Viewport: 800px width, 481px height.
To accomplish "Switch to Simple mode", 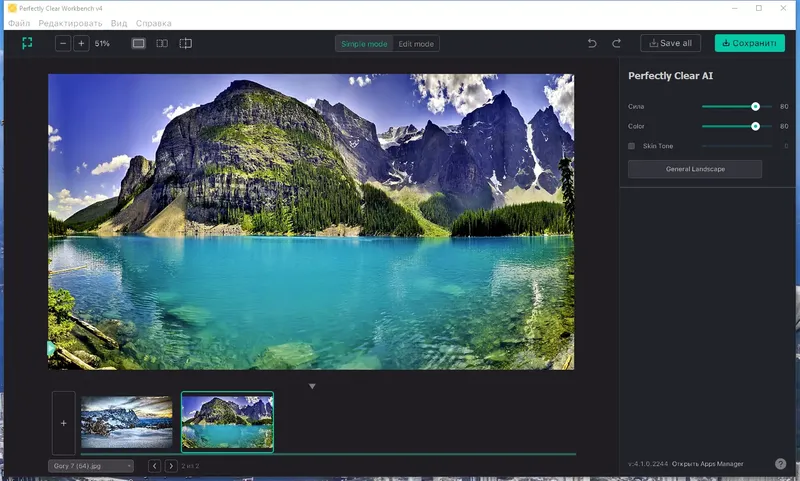I will [x=364, y=44].
